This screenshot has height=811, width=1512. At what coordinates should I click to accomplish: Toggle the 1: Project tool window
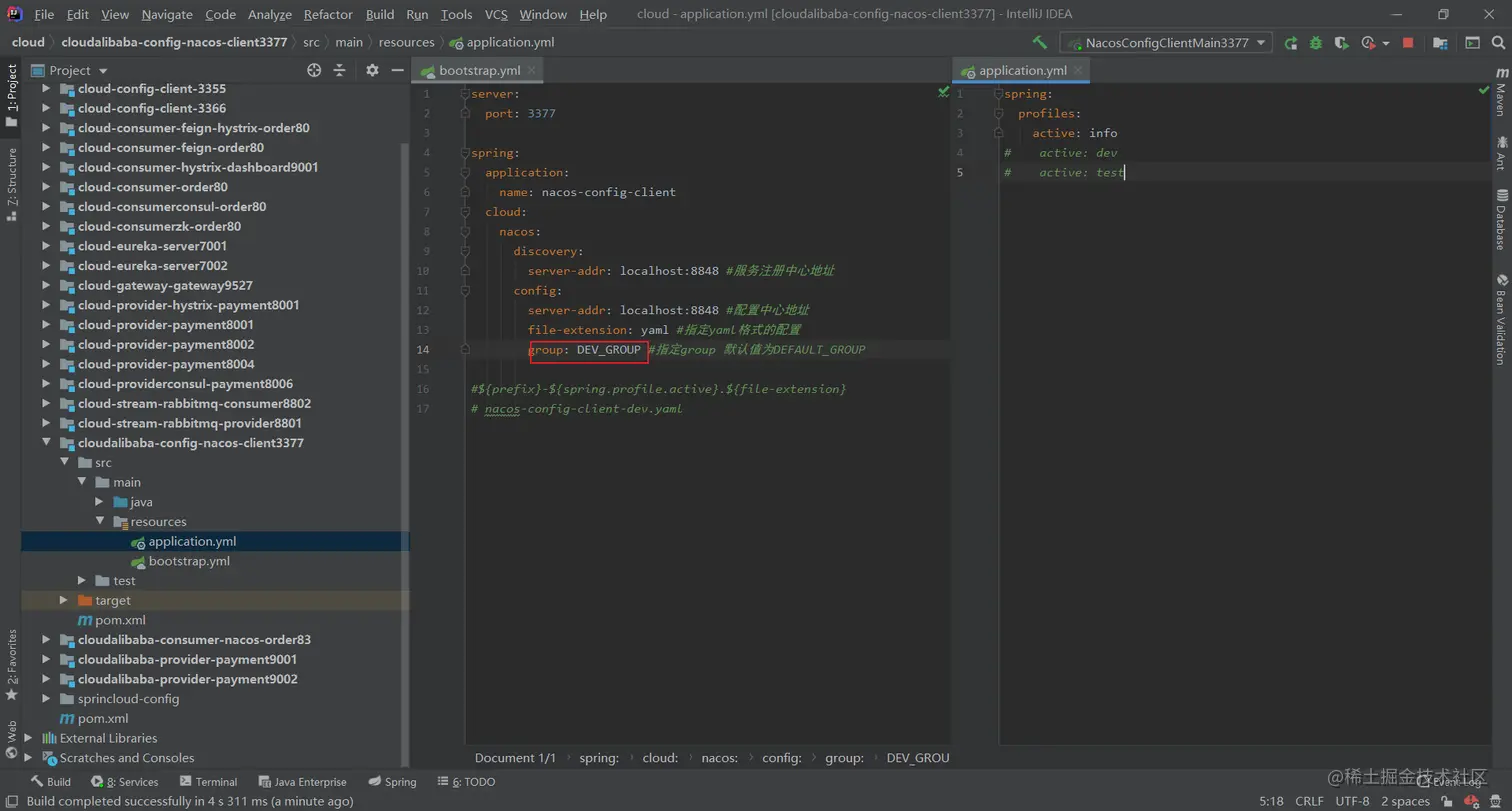[x=11, y=96]
